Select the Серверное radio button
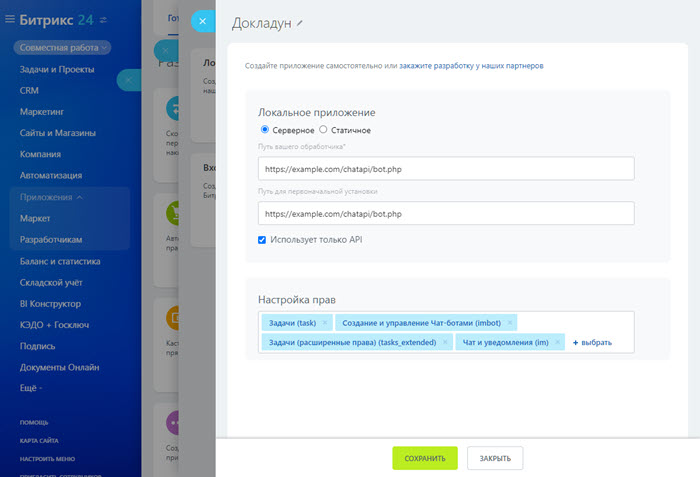This screenshot has width=700, height=477. [265, 129]
